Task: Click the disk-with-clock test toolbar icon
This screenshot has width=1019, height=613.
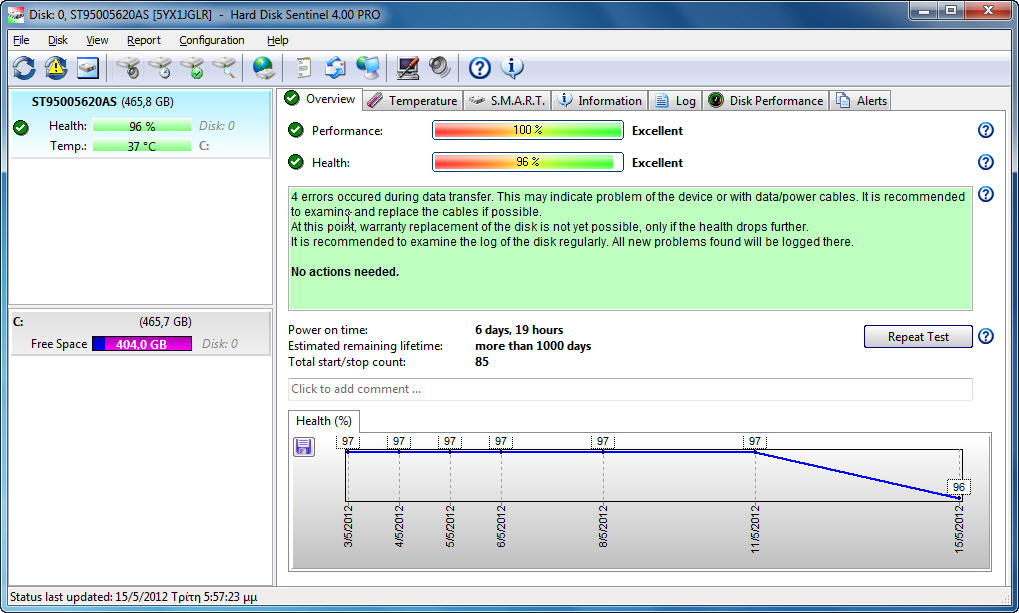Action: click(x=160, y=68)
